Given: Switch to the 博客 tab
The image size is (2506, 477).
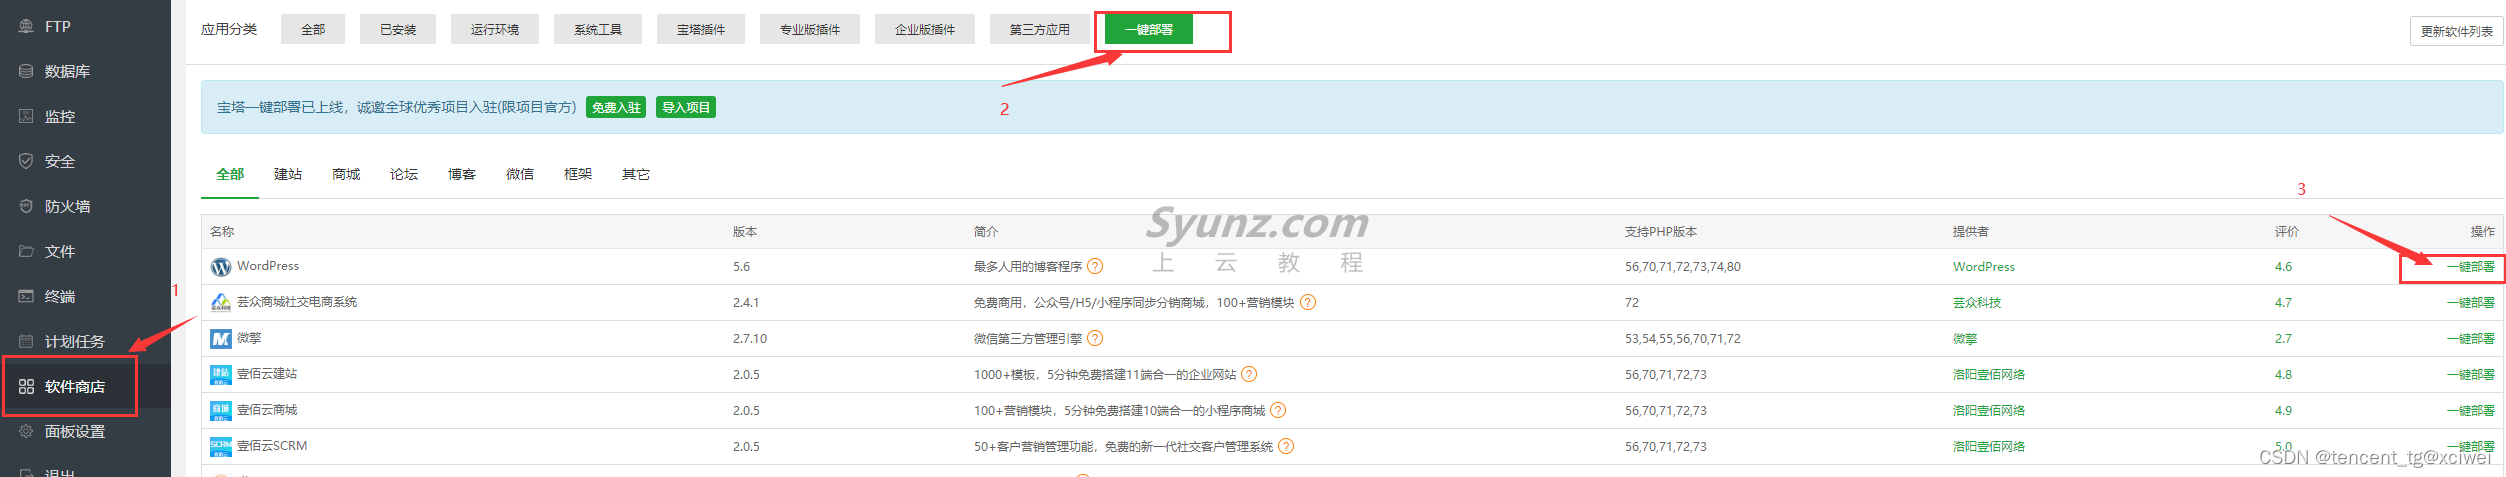Looking at the screenshot, I should coord(462,175).
